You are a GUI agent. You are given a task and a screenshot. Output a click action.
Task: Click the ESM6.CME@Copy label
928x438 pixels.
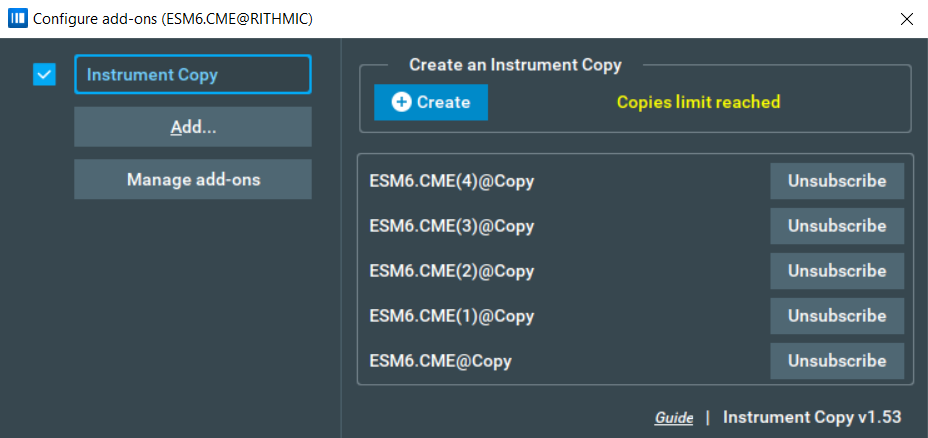point(440,361)
